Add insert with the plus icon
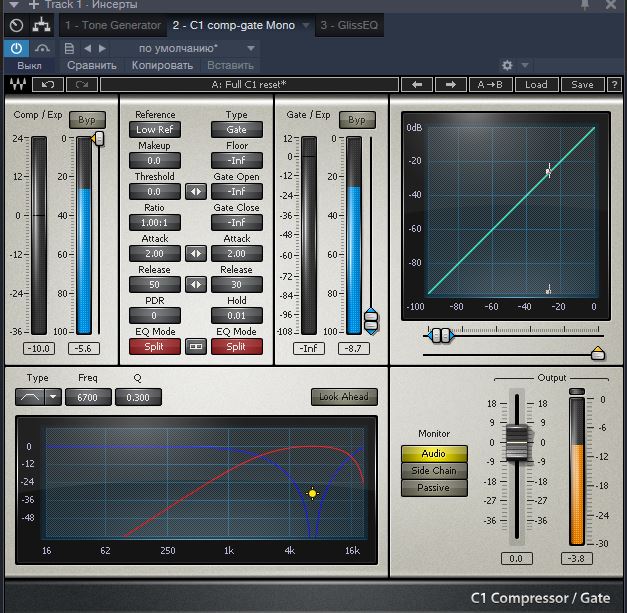627x613 pixels. click(x=34, y=5)
